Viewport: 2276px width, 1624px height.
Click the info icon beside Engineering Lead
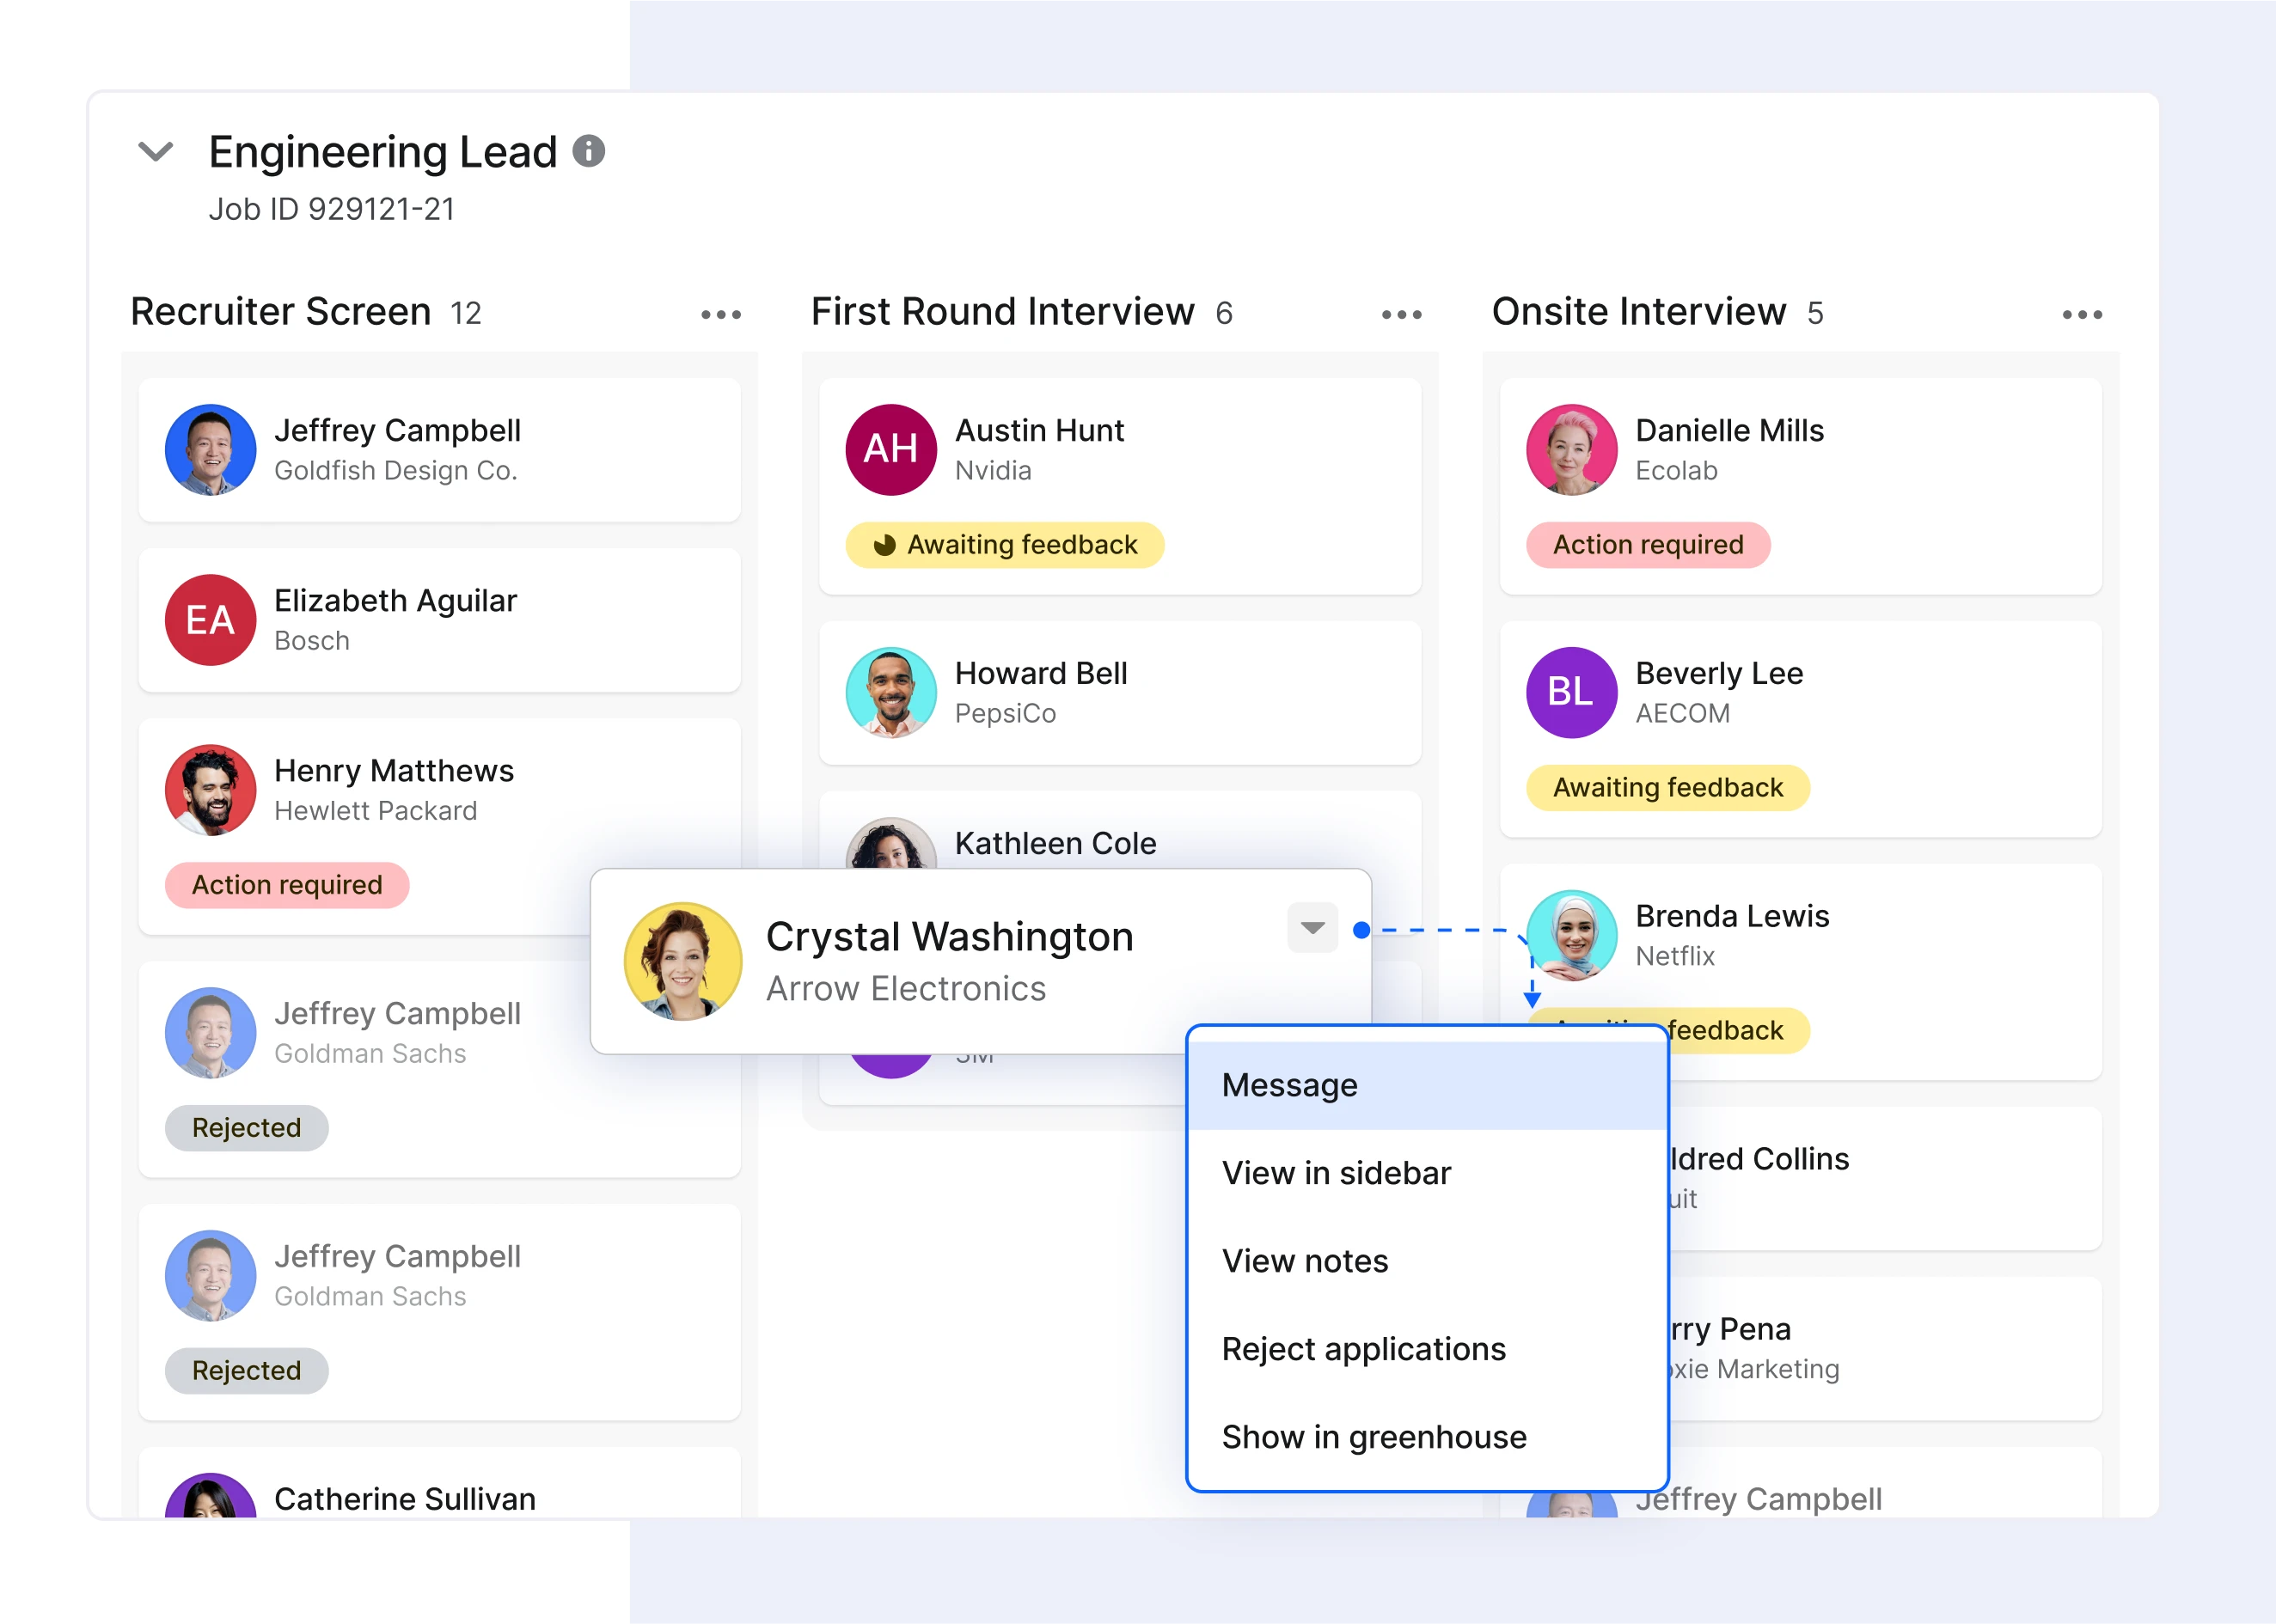click(588, 151)
